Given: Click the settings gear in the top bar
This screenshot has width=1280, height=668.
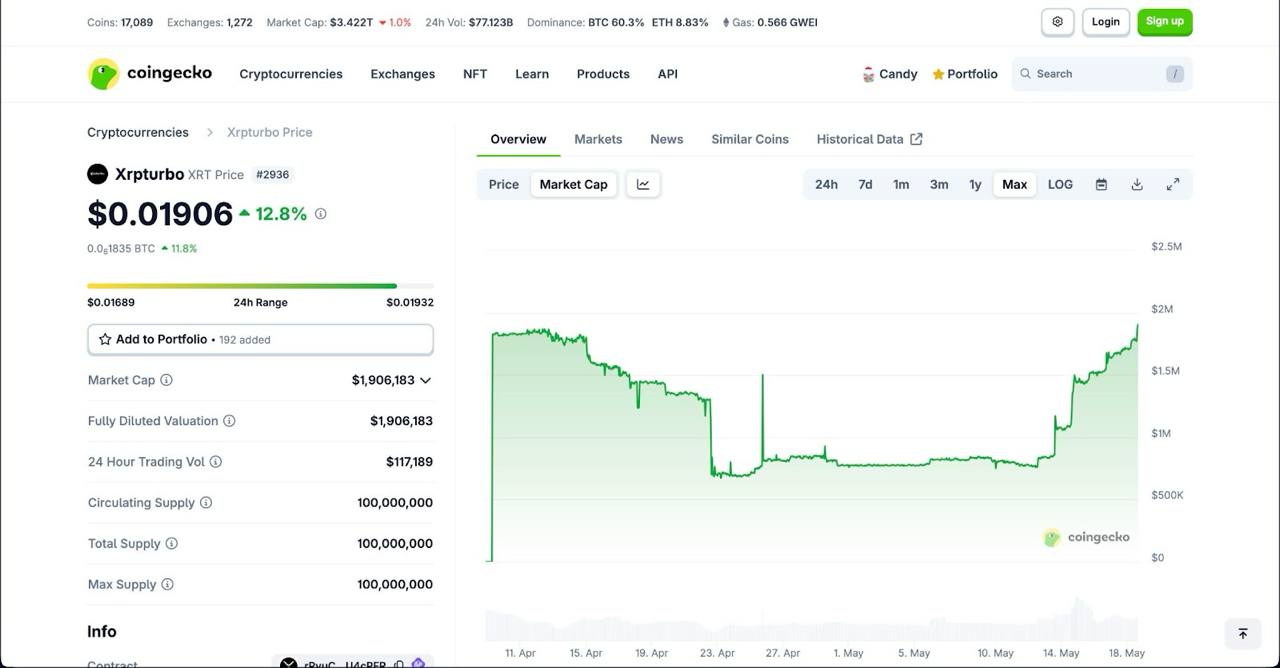Looking at the screenshot, I should coord(1057,21).
